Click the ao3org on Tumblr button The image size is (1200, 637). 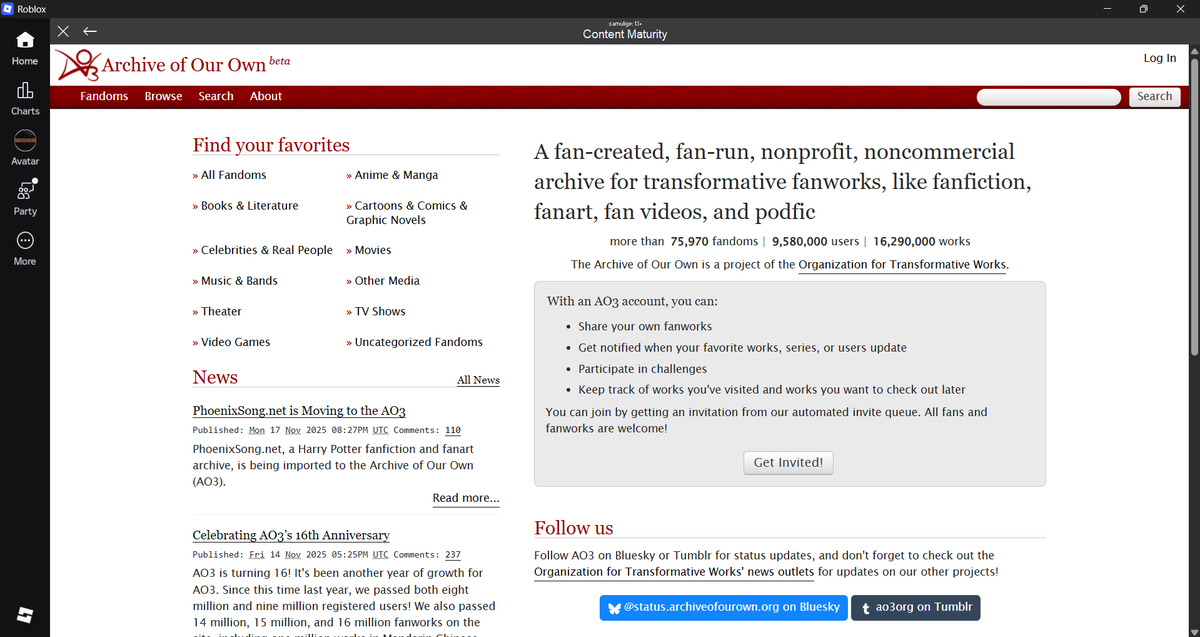pyautogui.click(x=915, y=607)
